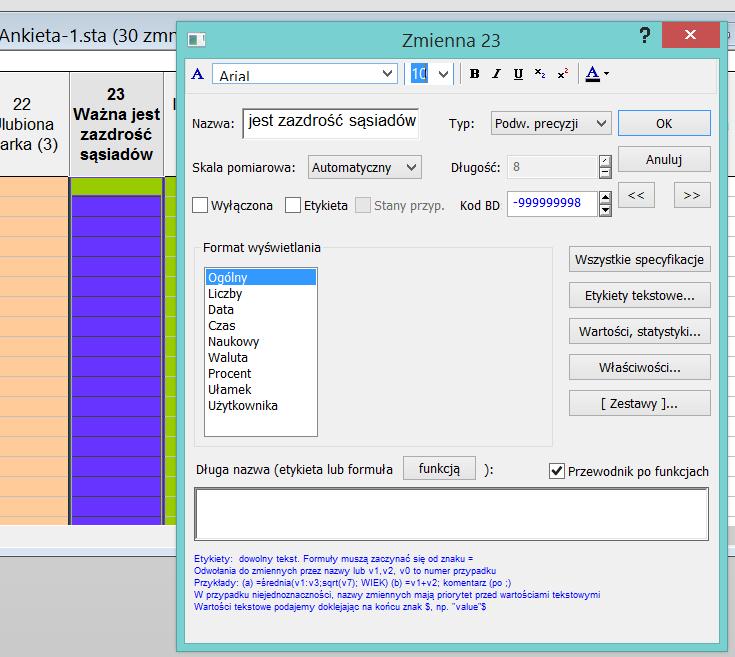Select Naukowy display format
735x657 pixels.
[261, 342]
